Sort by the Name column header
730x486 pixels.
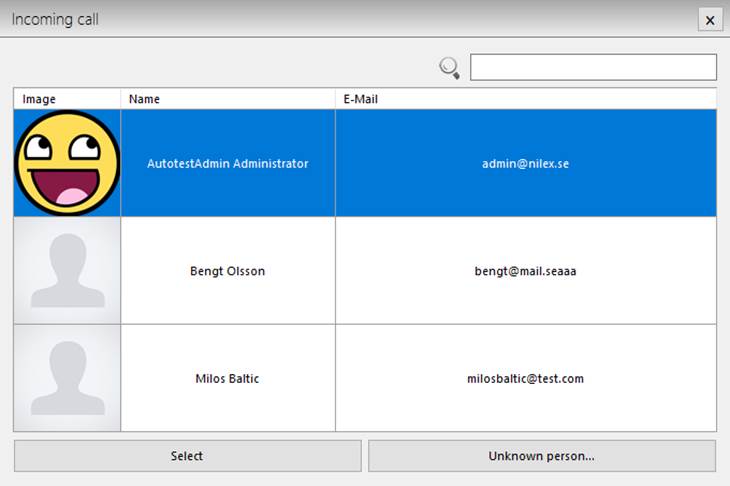click(x=227, y=99)
